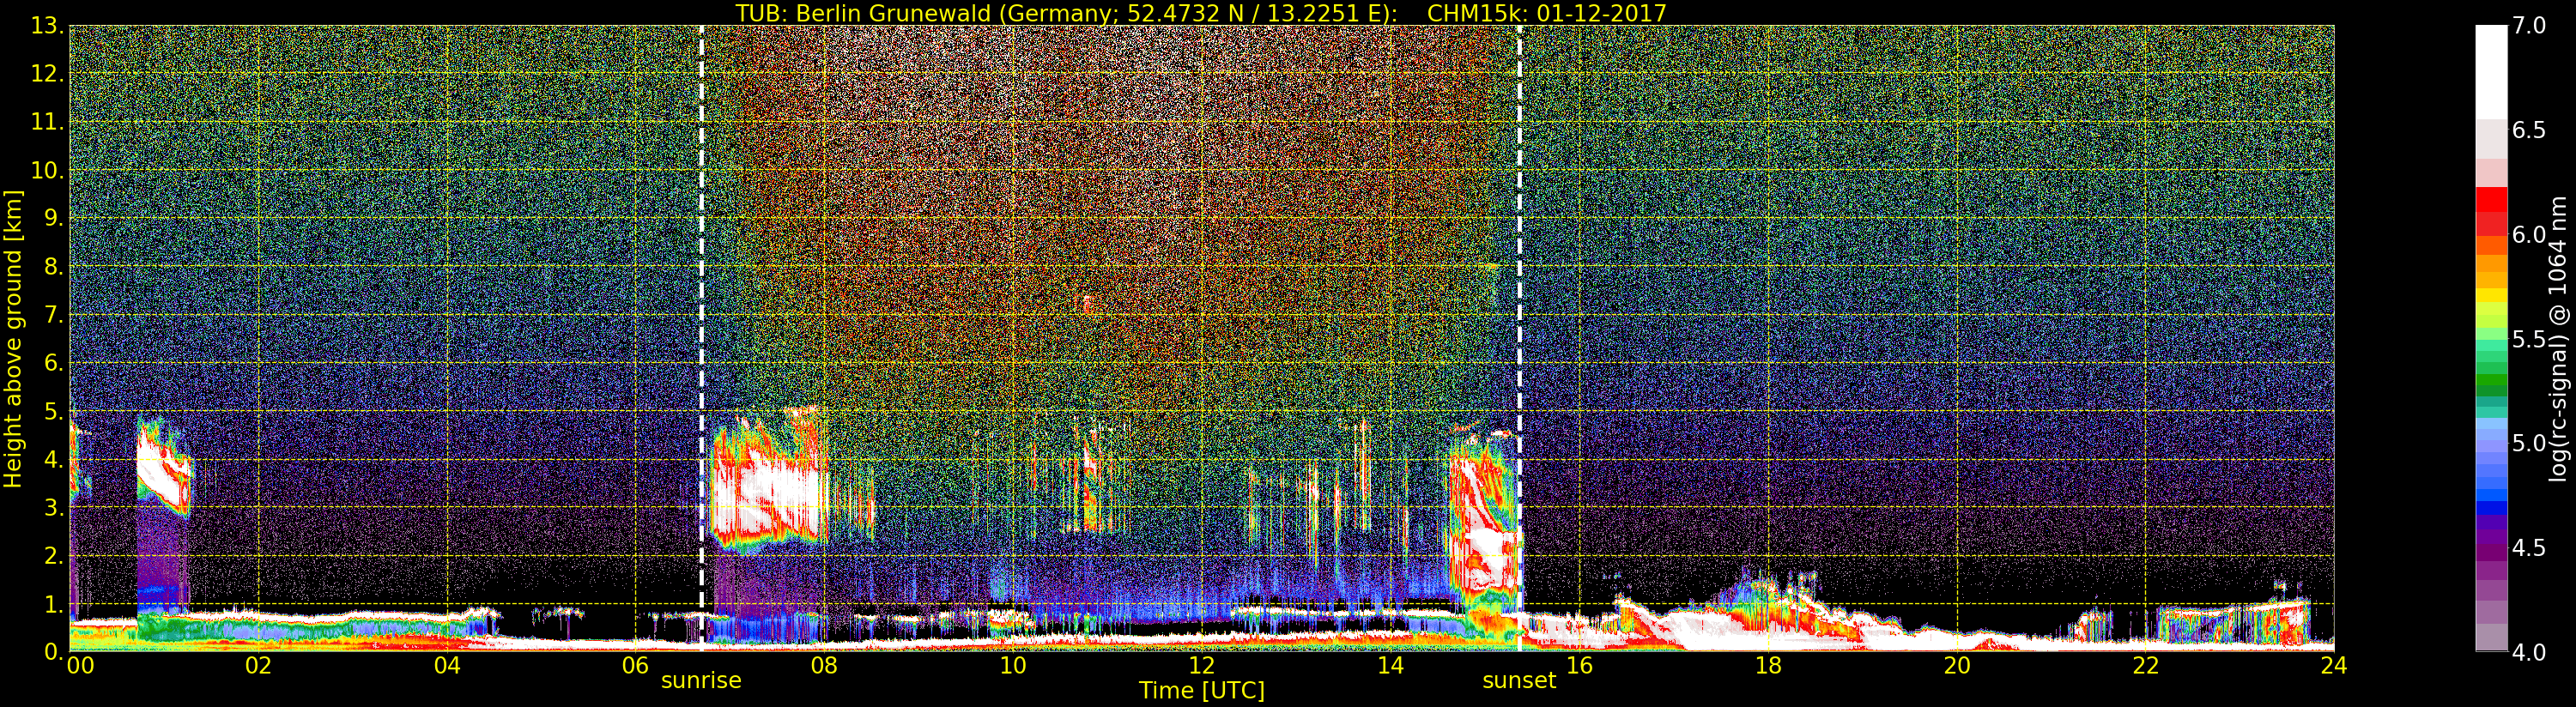Click time-axis tick label '22'
The width and height of the screenshot is (2576, 707).
point(2146,666)
